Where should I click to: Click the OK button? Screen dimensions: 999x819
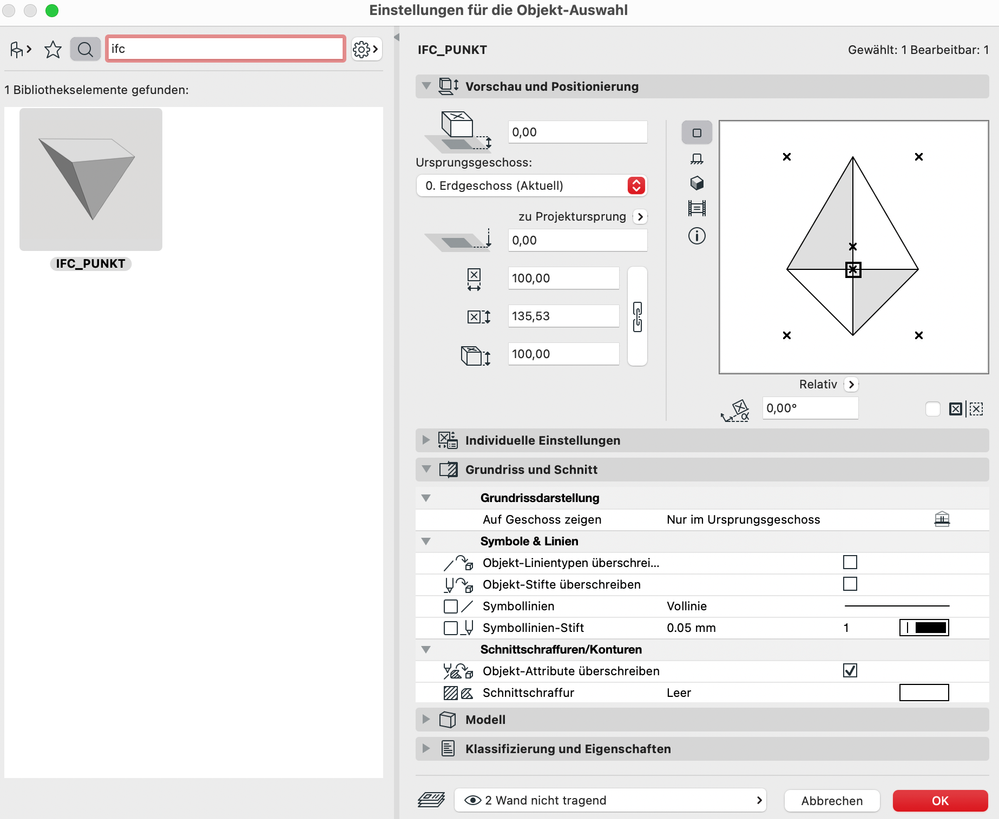click(x=938, y=800)
